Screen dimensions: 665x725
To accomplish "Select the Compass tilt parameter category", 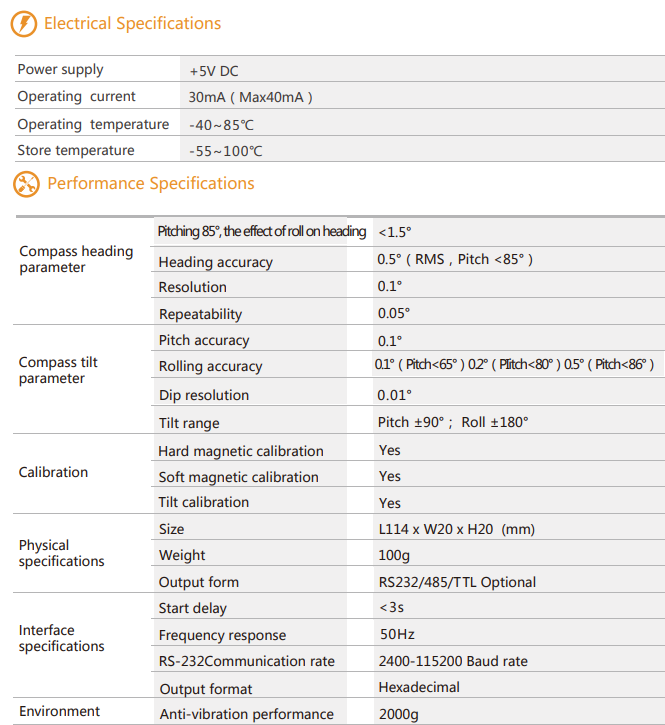I will pos(58,370).
